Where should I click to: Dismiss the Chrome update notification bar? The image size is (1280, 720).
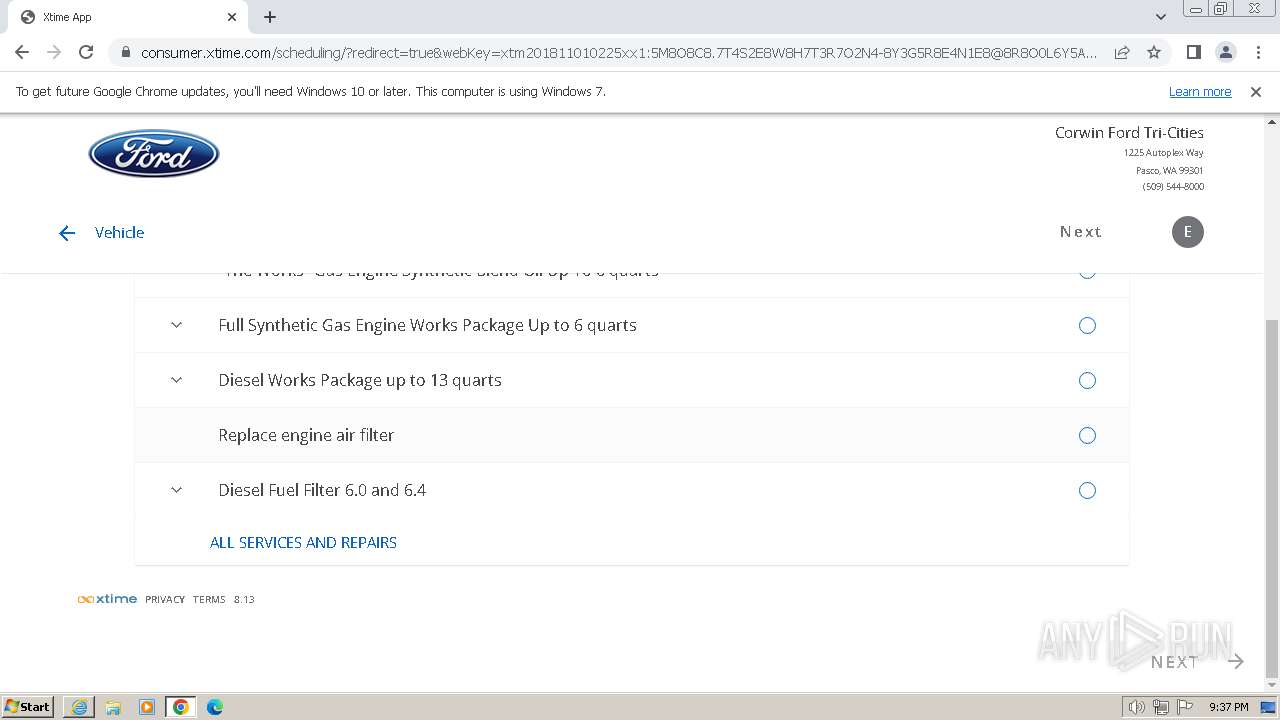pos(1256,92)
